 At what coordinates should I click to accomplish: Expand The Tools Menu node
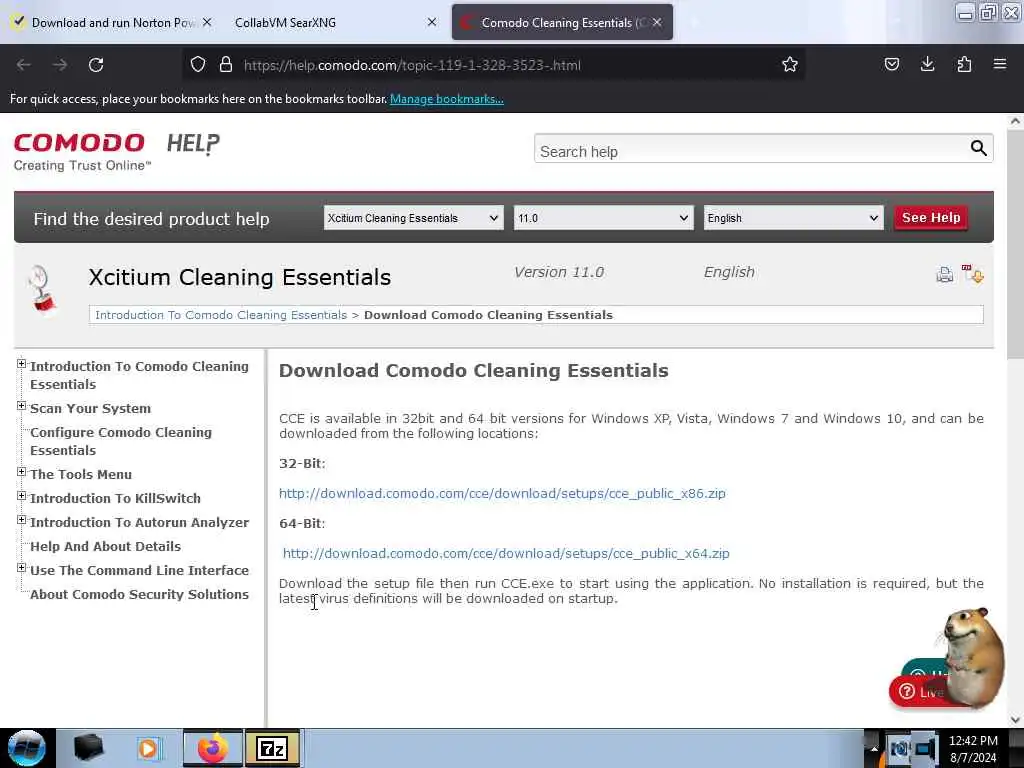tap(22, 472)
